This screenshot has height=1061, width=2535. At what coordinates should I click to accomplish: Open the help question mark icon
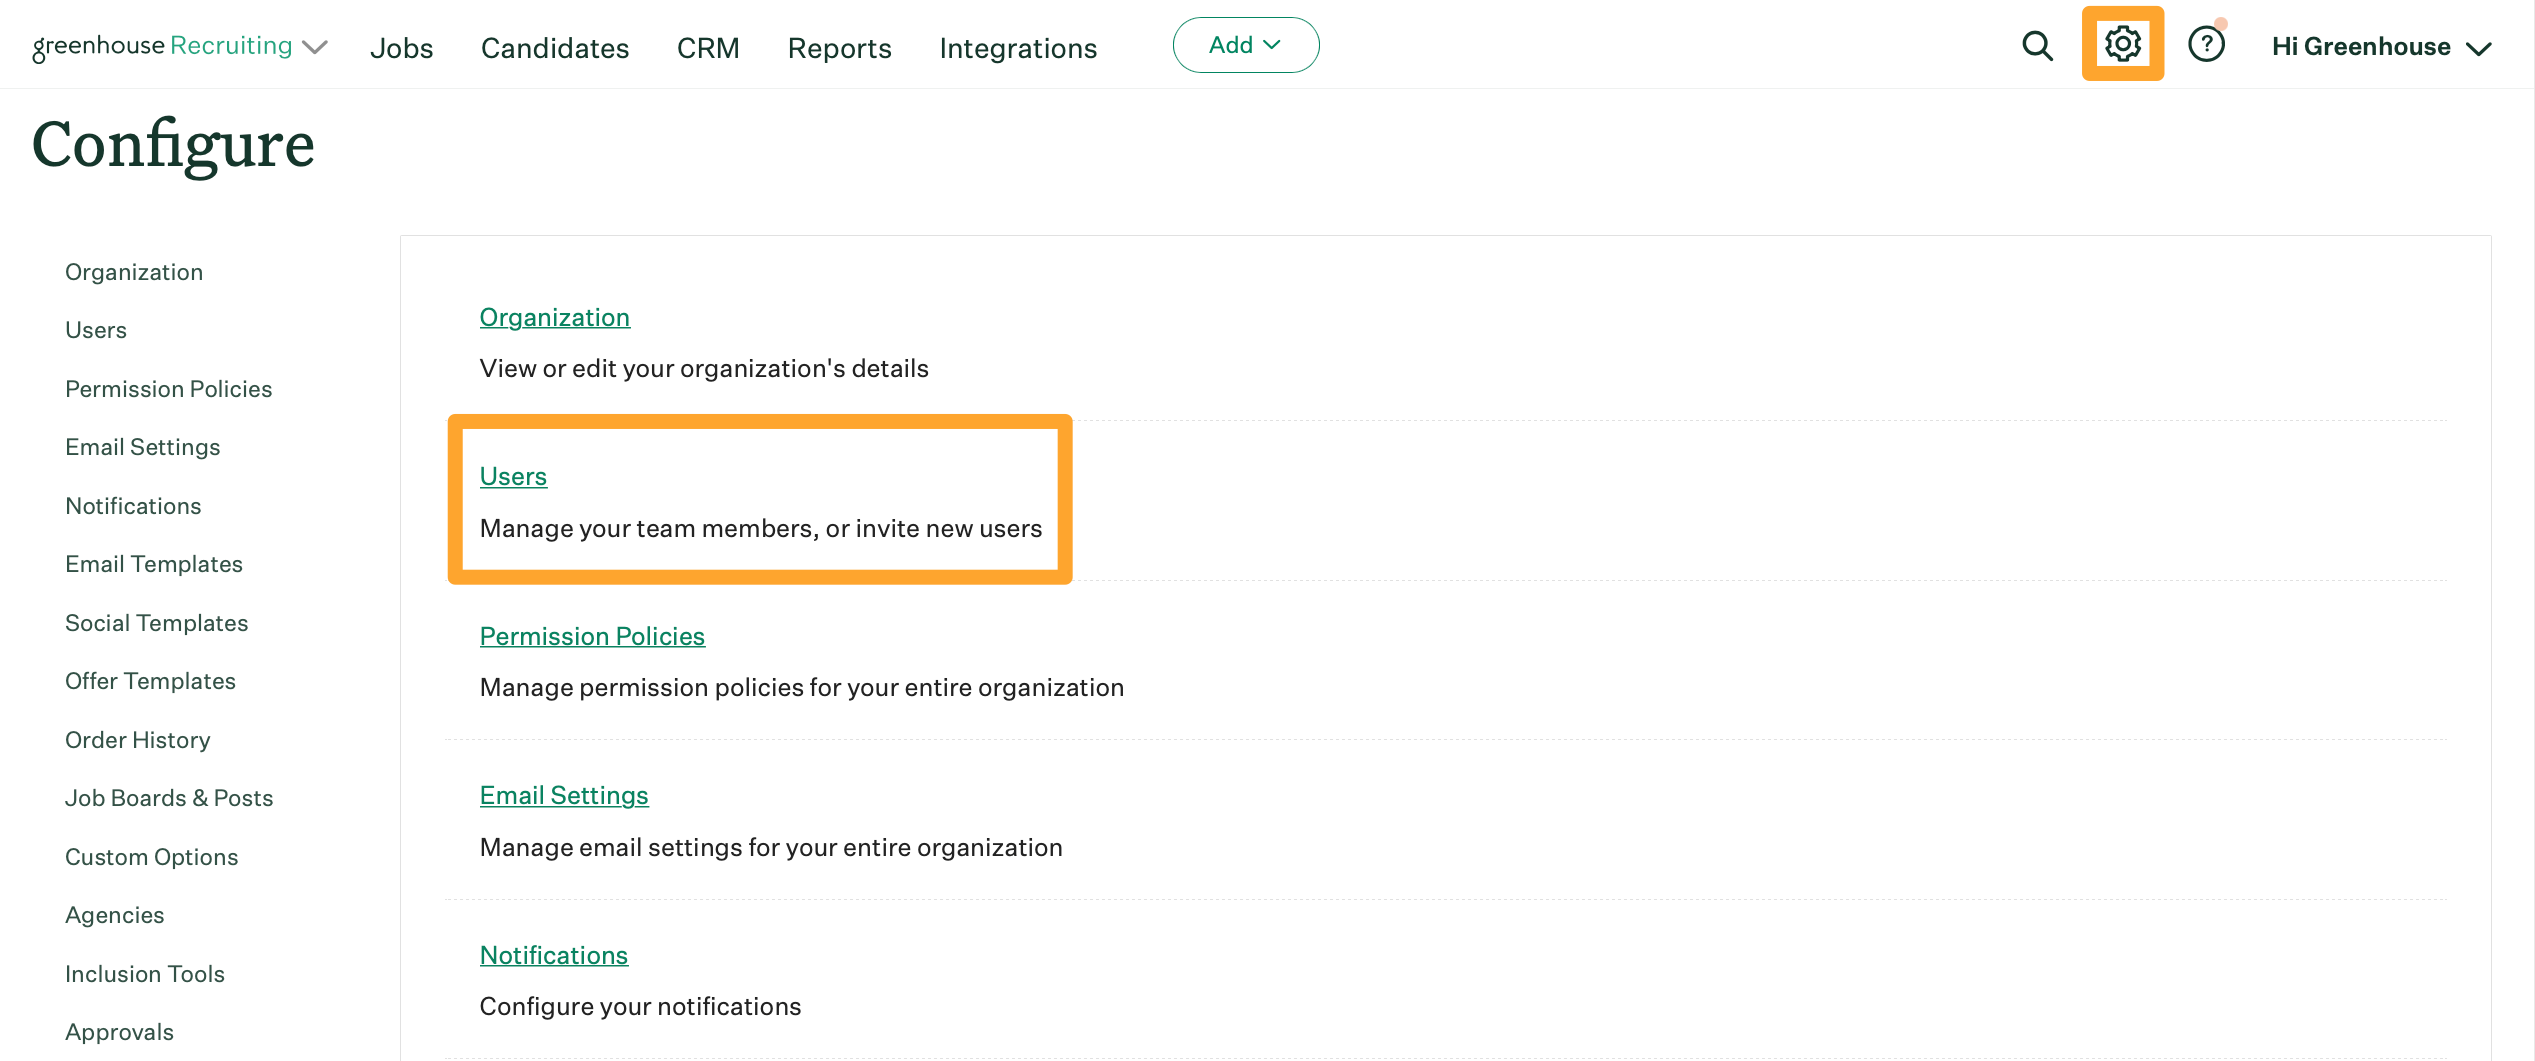point(2207,44)
